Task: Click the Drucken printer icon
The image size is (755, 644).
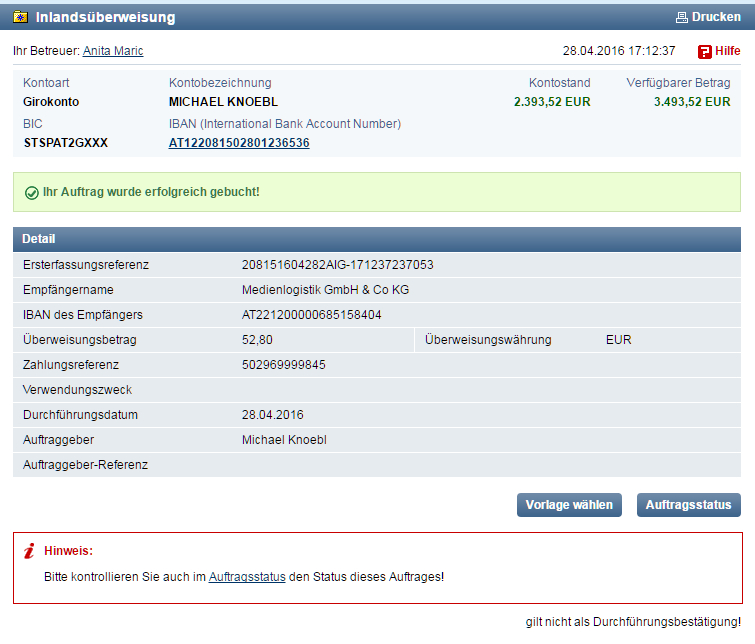Action: click(681, 18)
